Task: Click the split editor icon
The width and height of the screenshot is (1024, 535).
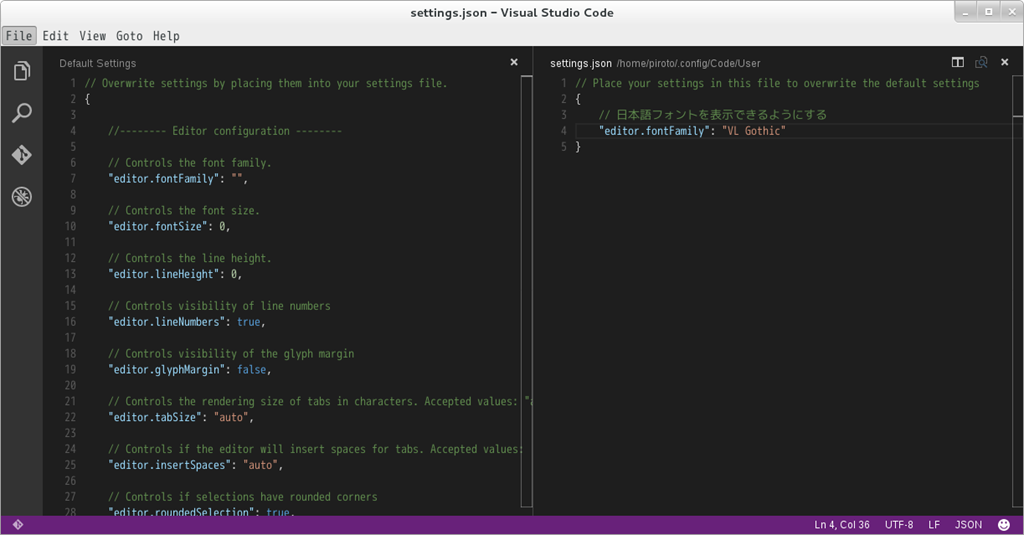Action: [x=957, y=63]
